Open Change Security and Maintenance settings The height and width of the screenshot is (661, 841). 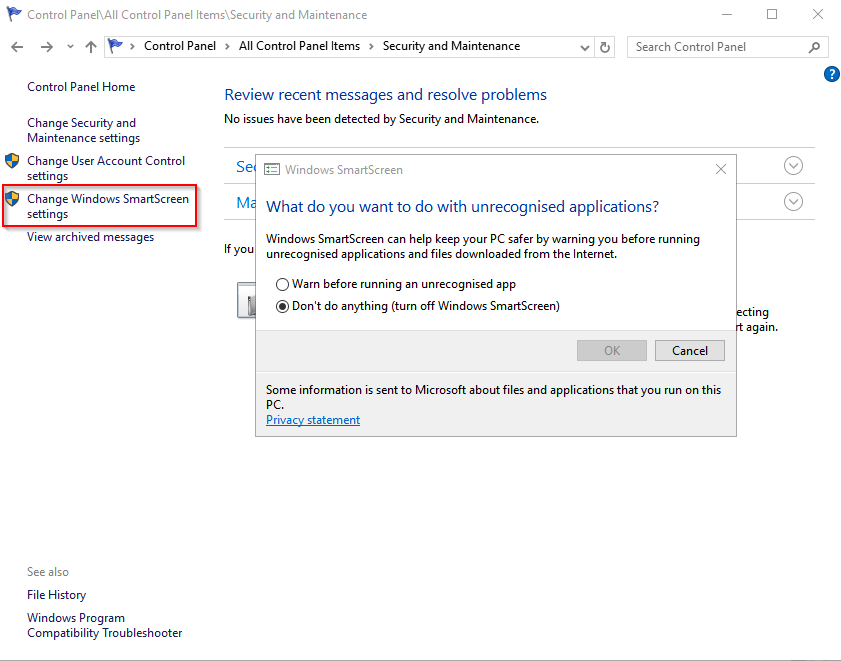click(x=83, y=130)
